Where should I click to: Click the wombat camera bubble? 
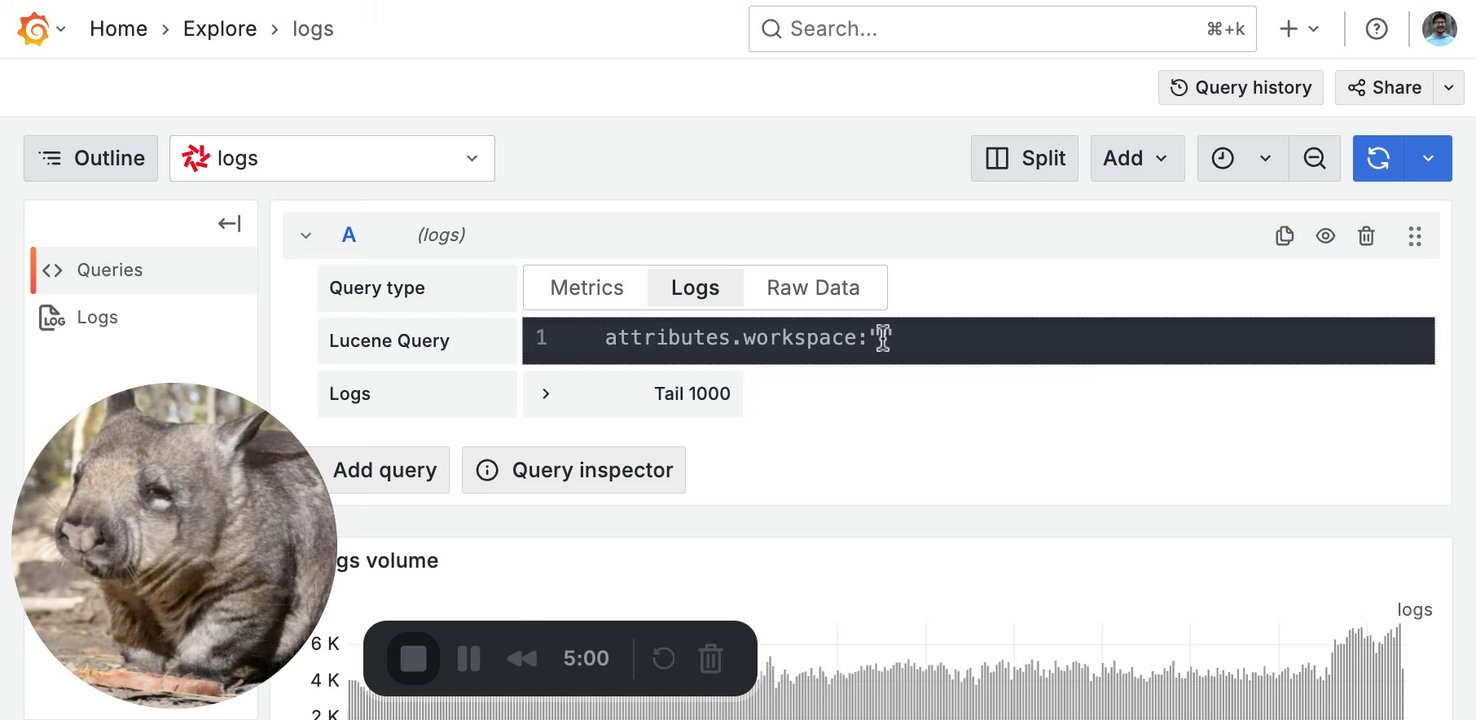coord(174,546)
